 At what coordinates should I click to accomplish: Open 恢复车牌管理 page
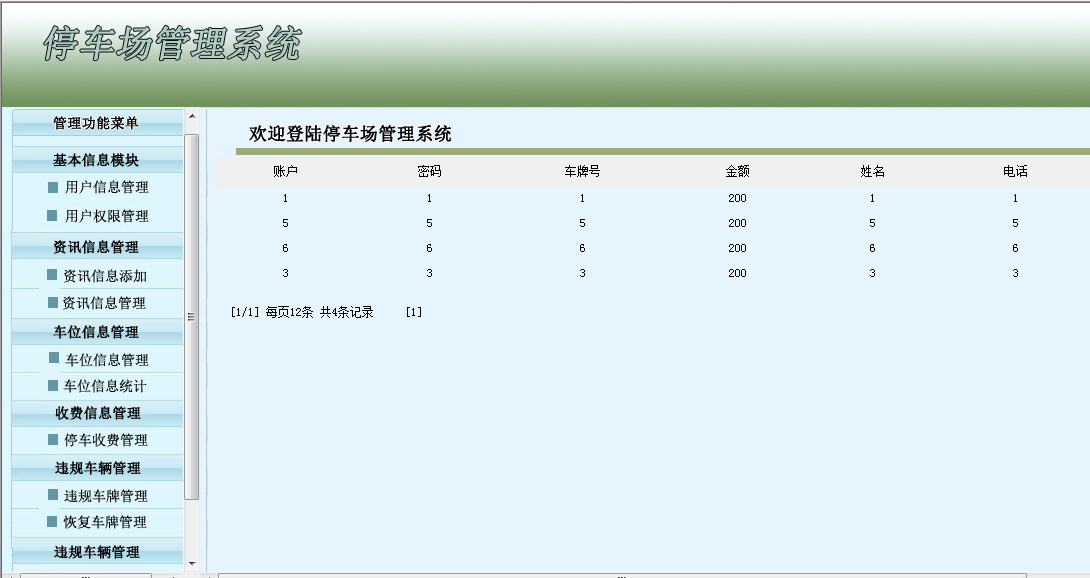105,522
